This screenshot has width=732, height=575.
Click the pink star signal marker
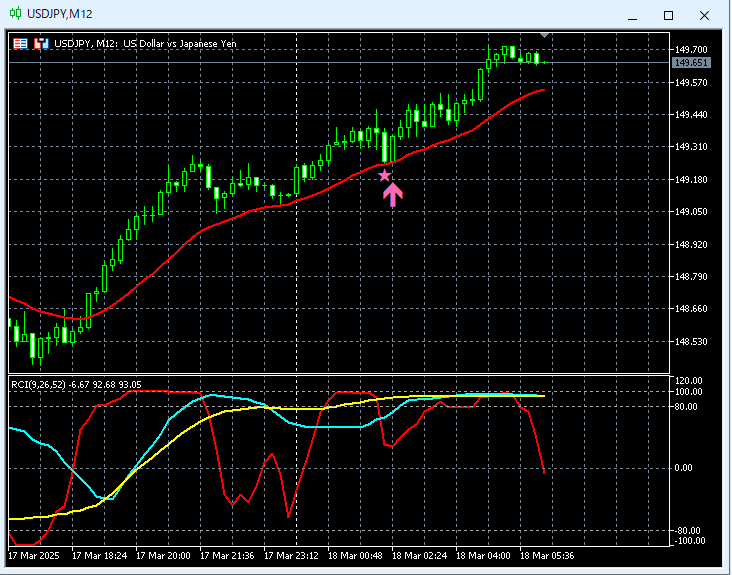(384, 175)
